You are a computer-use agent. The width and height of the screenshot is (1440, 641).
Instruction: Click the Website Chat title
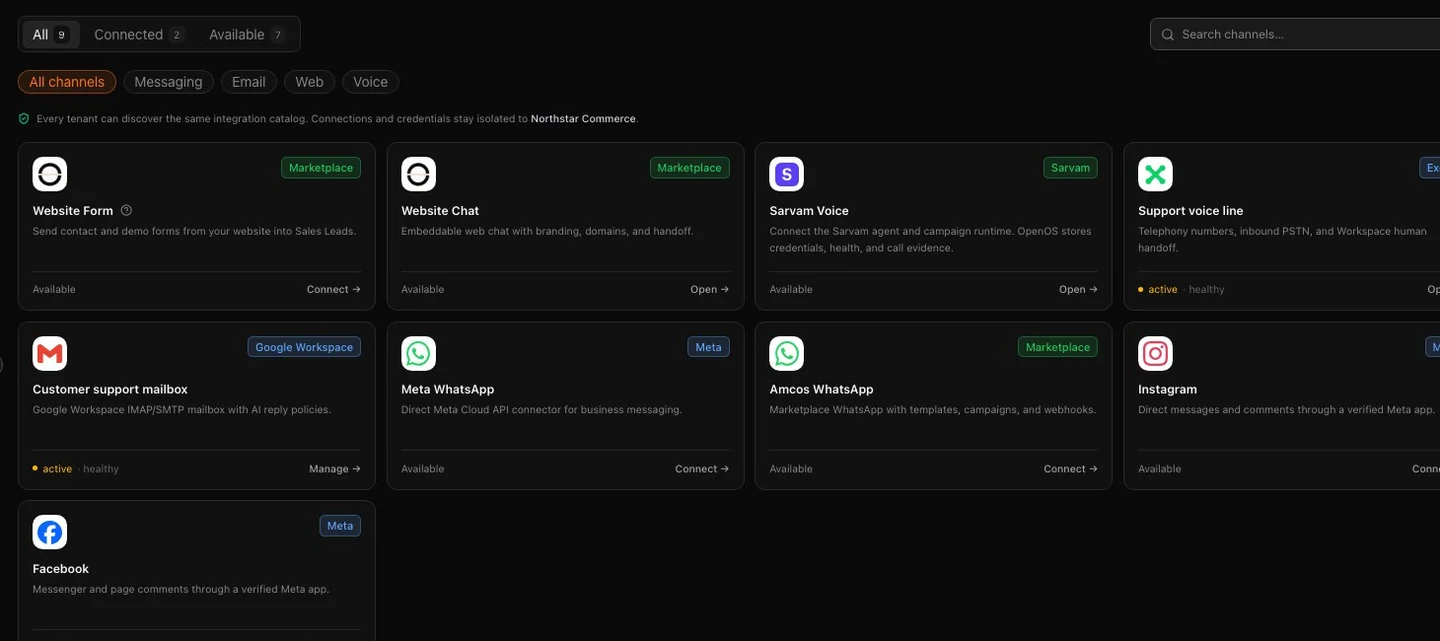(440, 211)
